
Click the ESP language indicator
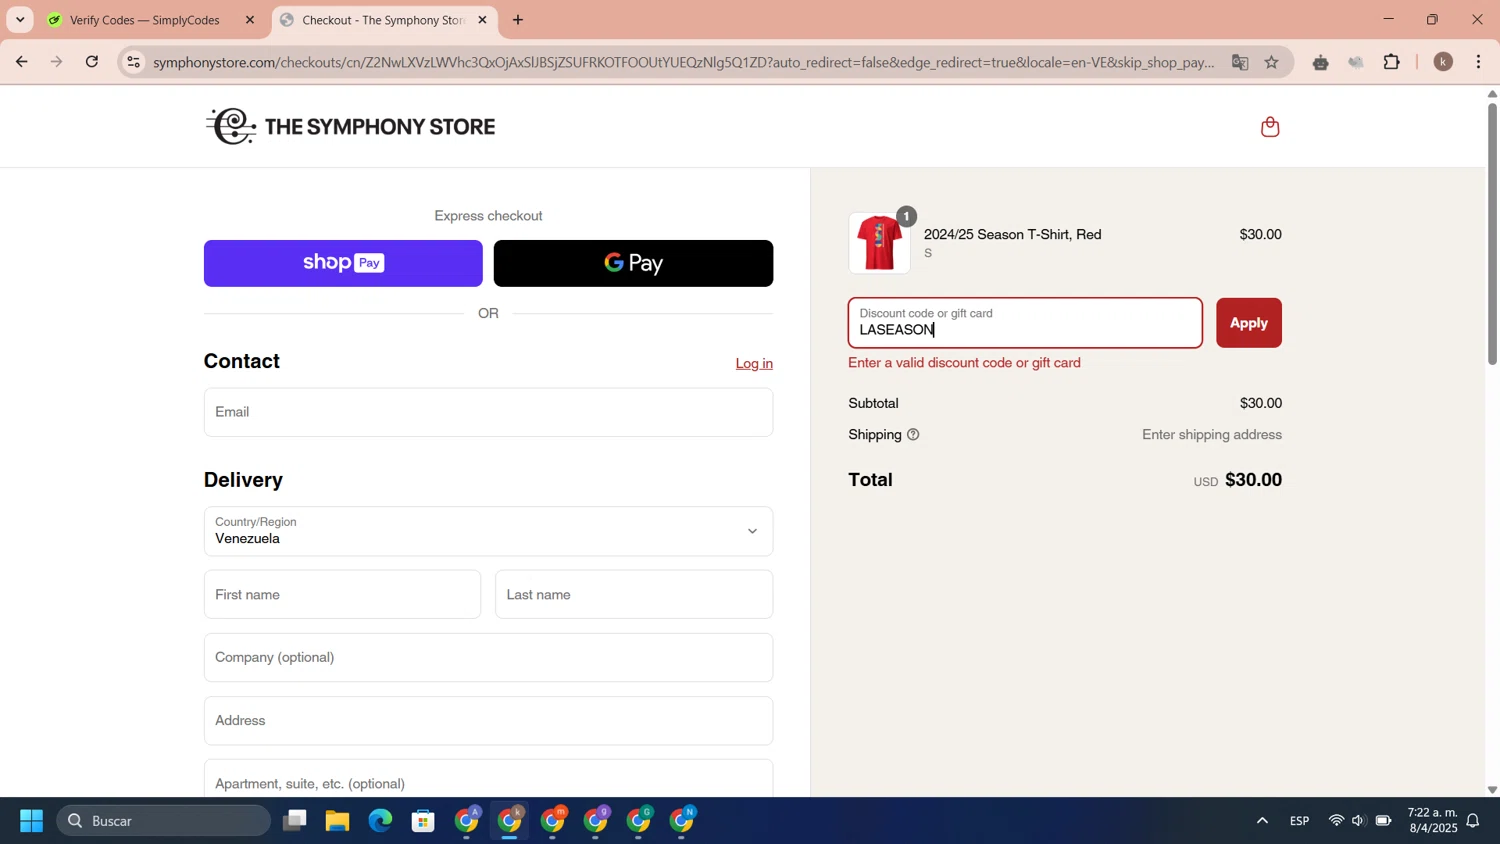1299,821
